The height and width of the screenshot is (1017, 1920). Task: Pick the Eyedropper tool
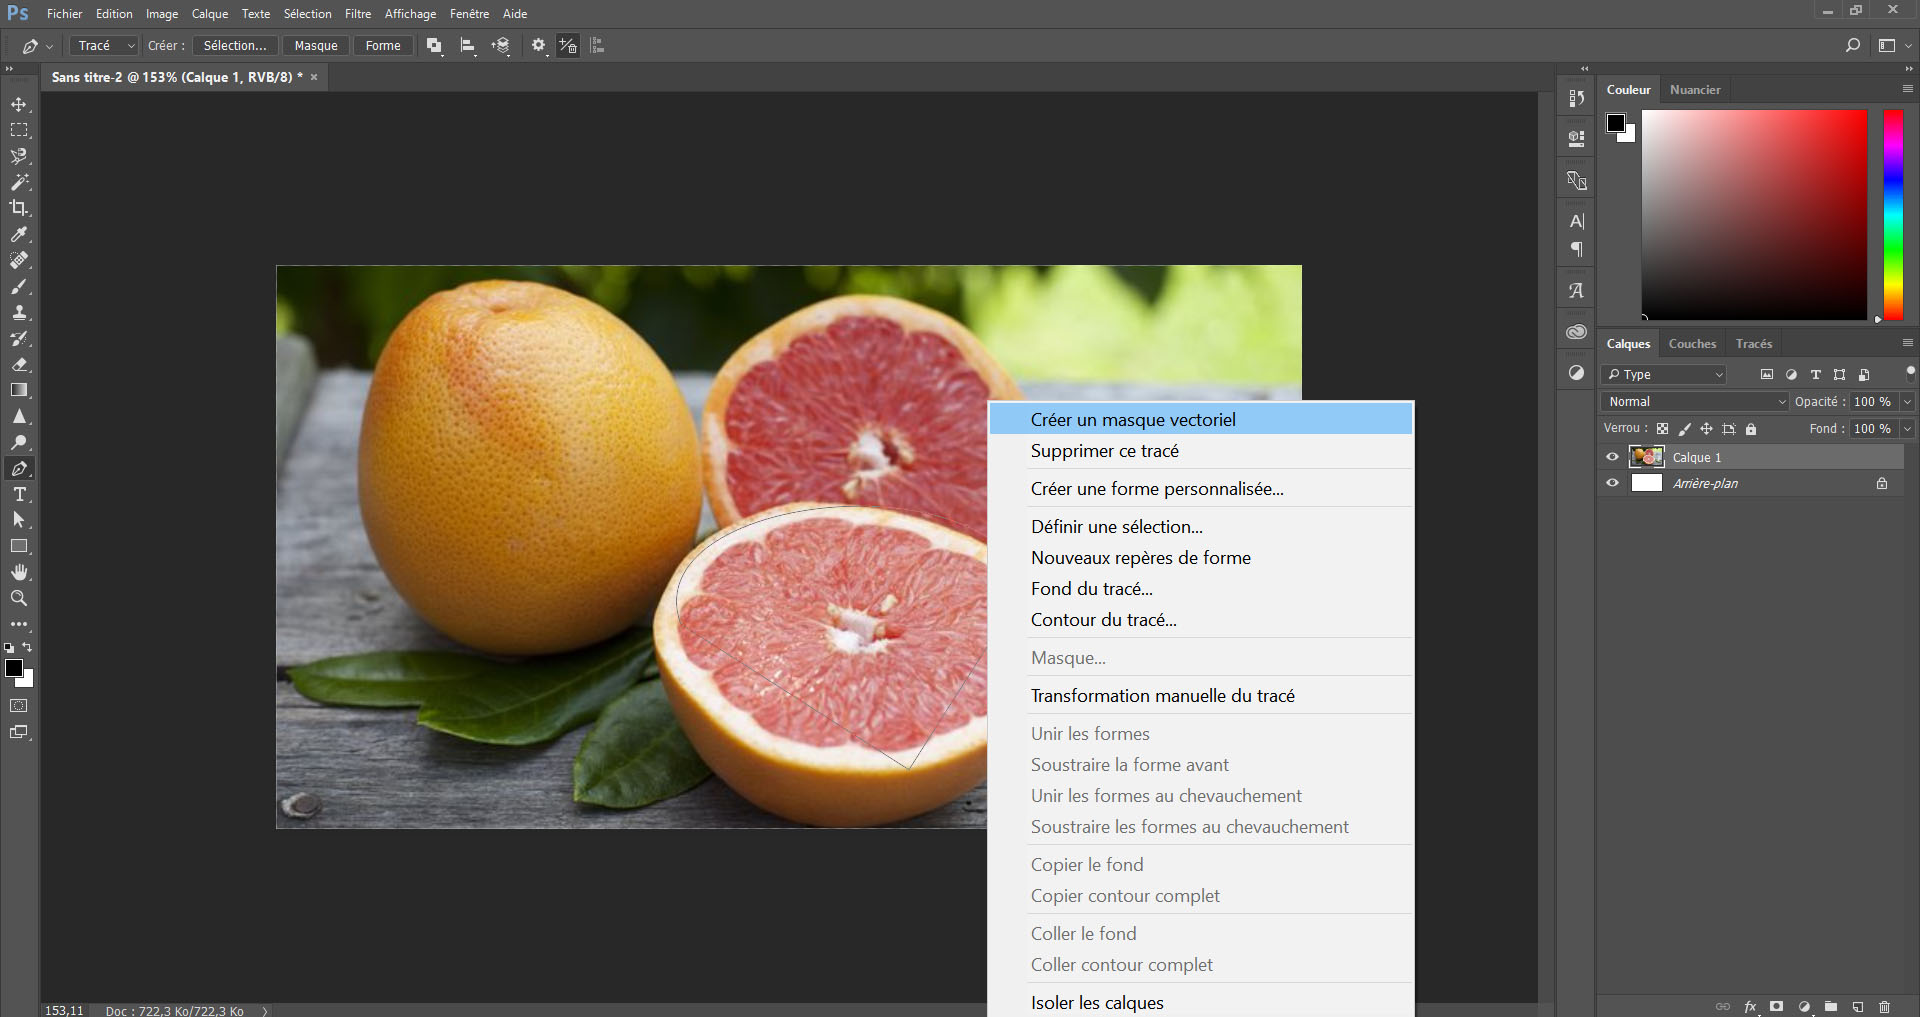pyautogui.click(x=19, y=234)
